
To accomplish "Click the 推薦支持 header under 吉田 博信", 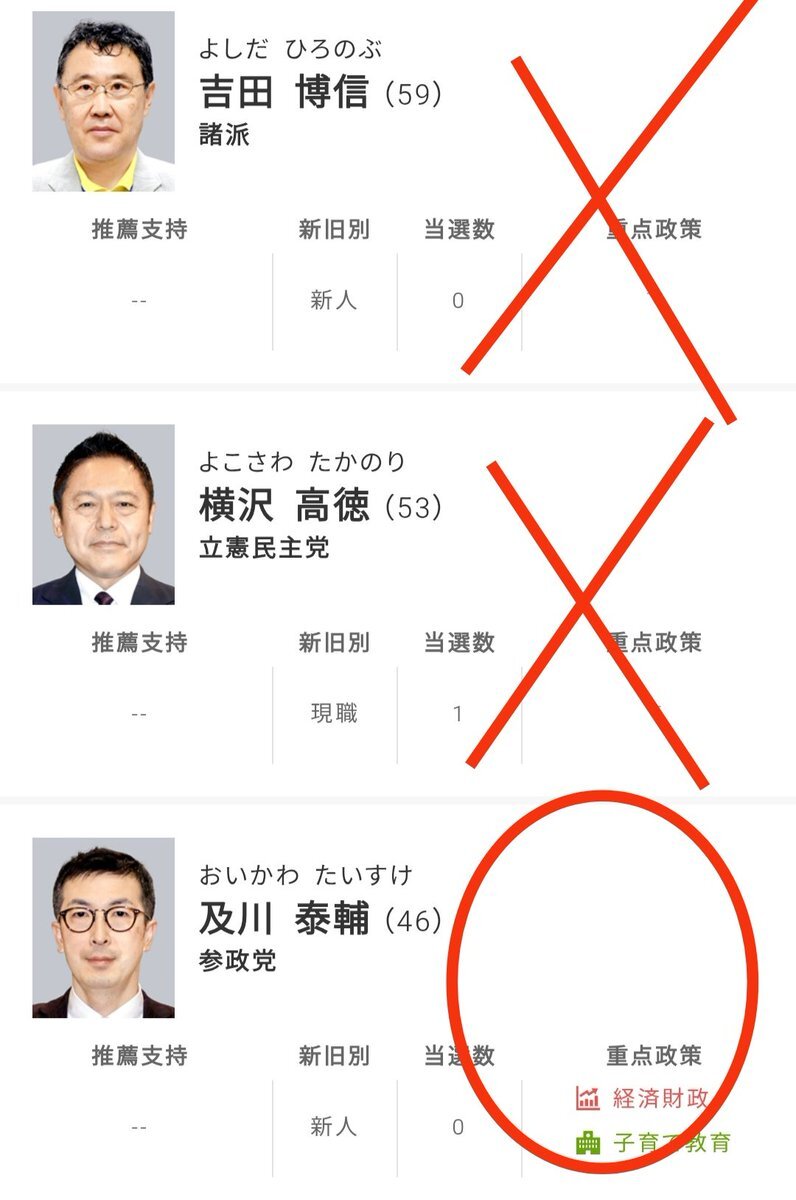I will click(139, 229).
